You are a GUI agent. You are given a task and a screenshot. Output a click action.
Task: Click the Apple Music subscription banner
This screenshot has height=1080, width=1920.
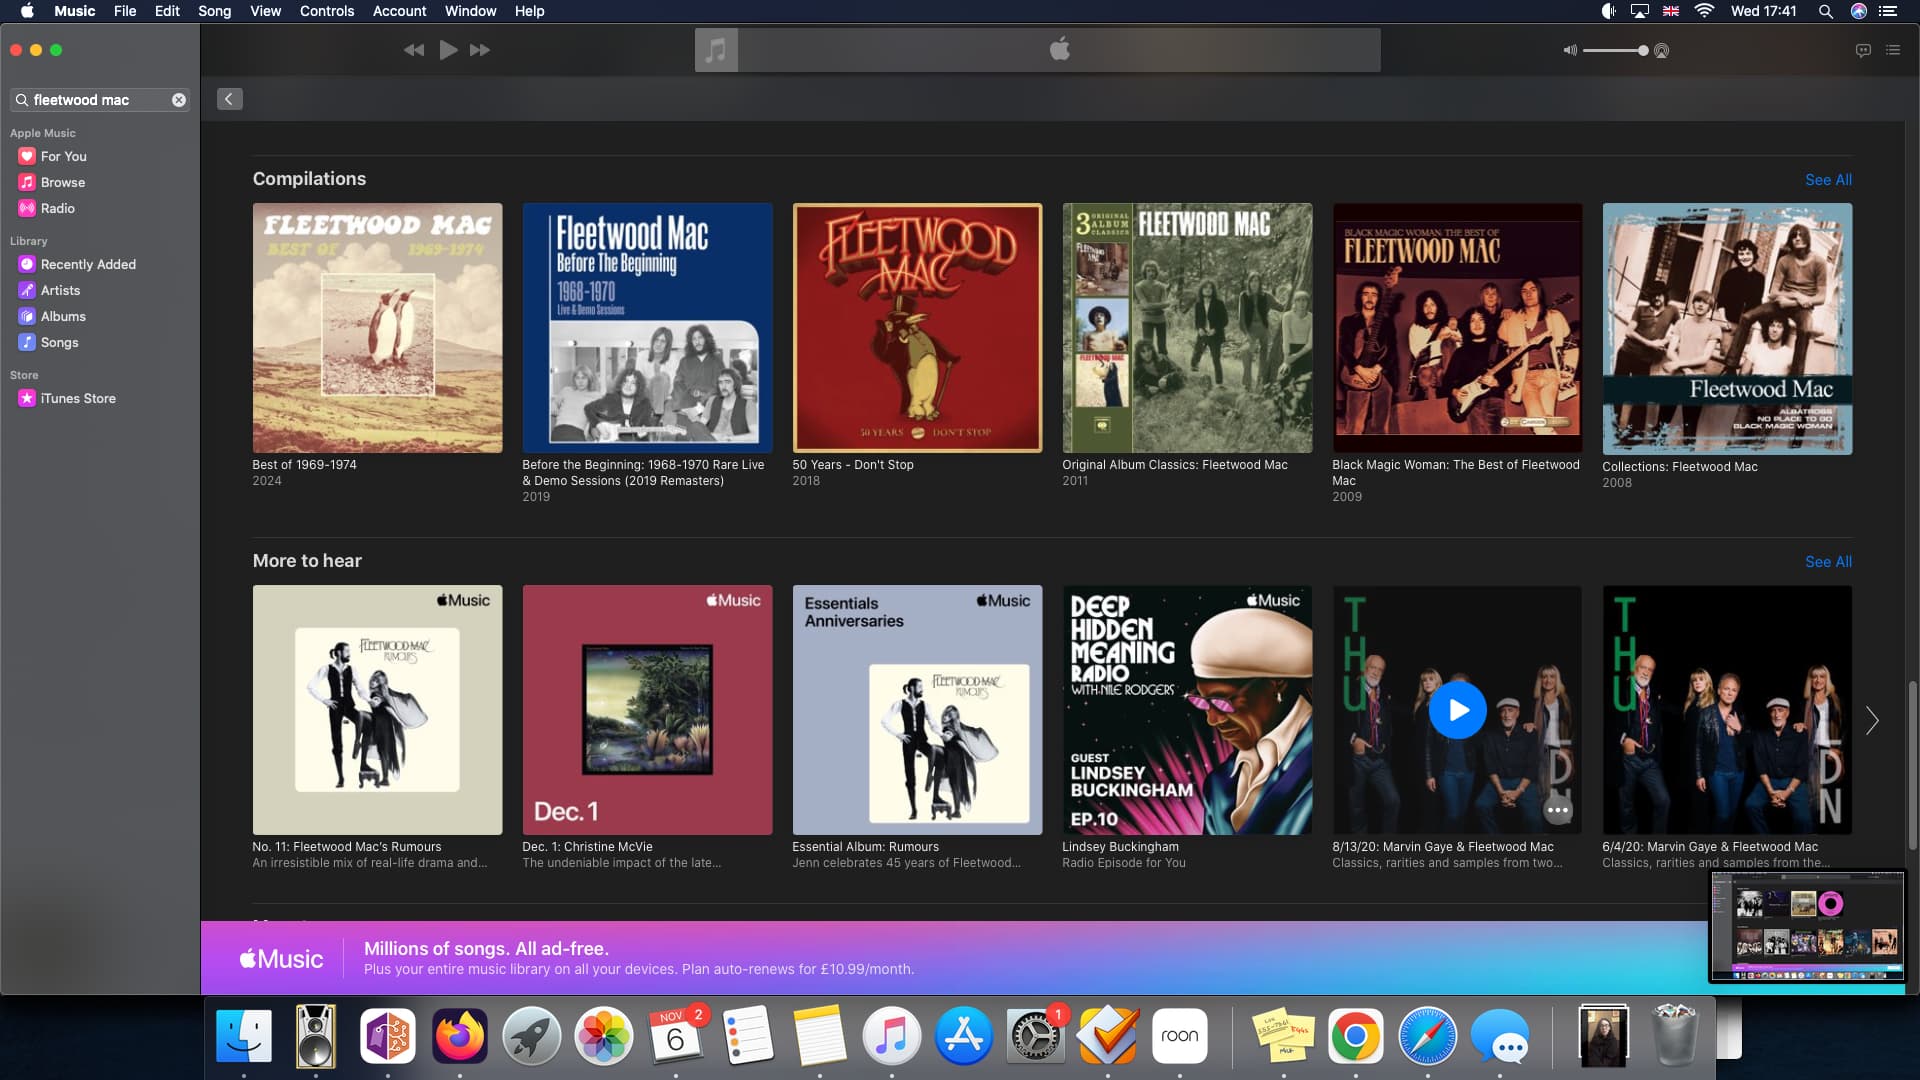(955, 958)
